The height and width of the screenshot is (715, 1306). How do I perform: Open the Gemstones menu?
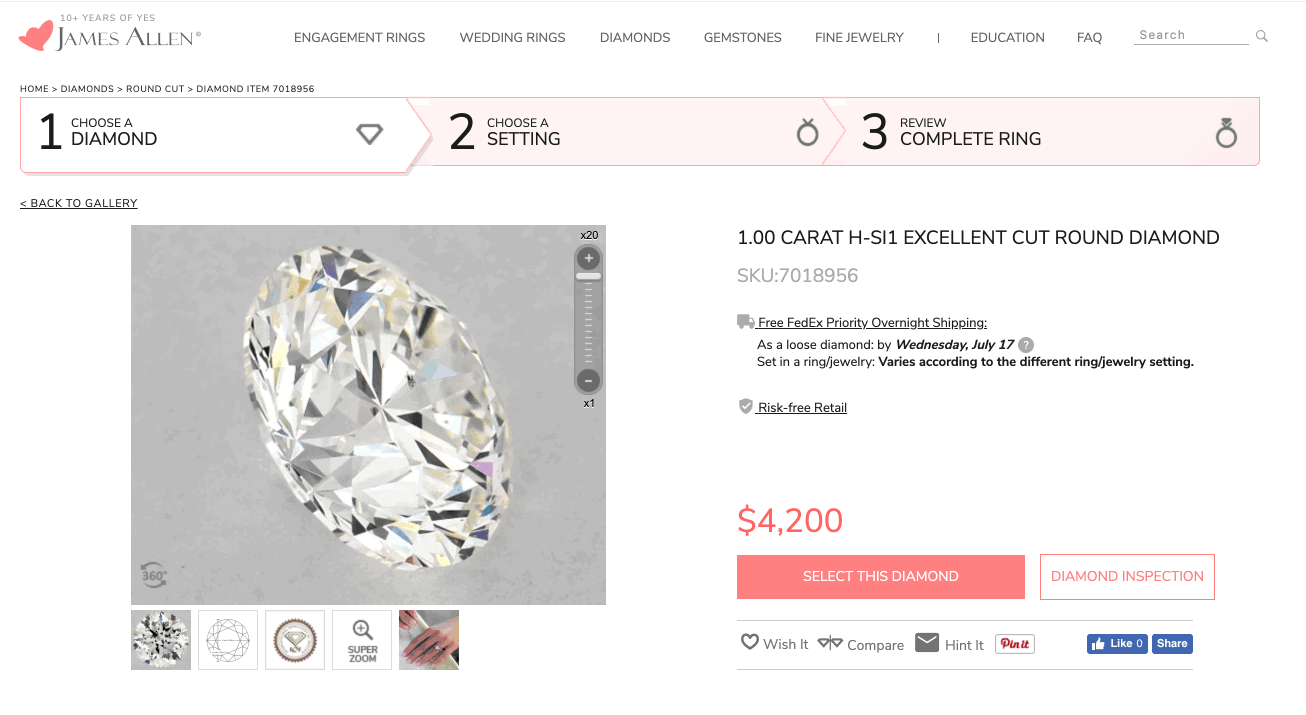pyautogui.click(x=742, y=38)
